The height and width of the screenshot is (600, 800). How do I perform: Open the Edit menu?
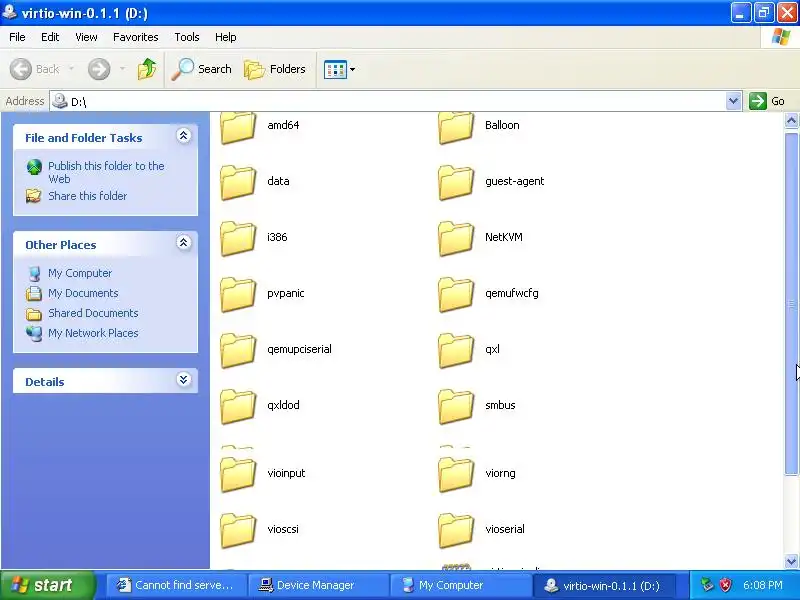point(50,37)
